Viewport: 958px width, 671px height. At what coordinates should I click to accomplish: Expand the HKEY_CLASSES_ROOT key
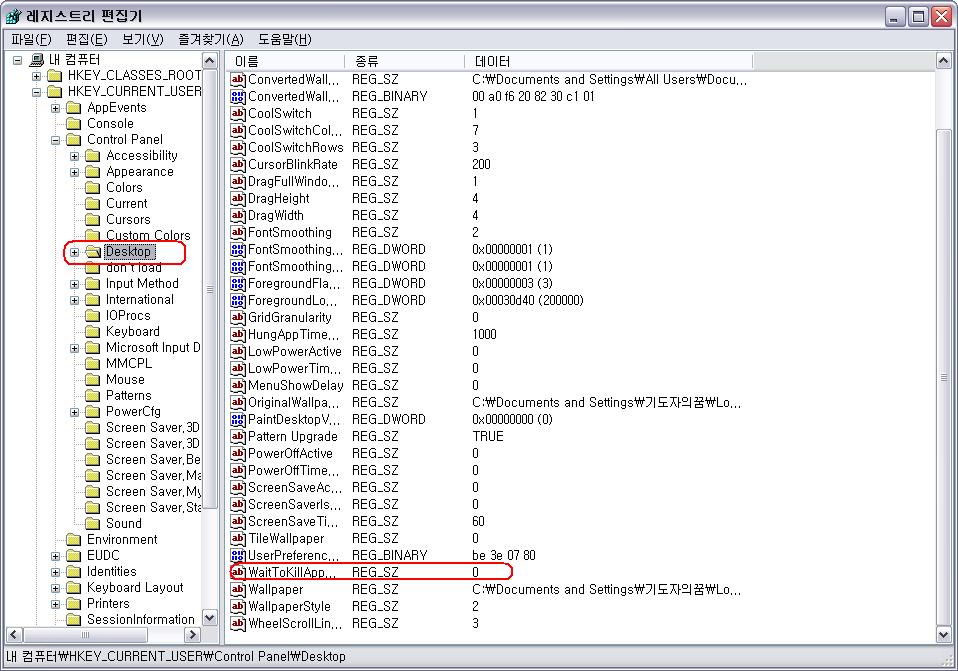(37, 76)
